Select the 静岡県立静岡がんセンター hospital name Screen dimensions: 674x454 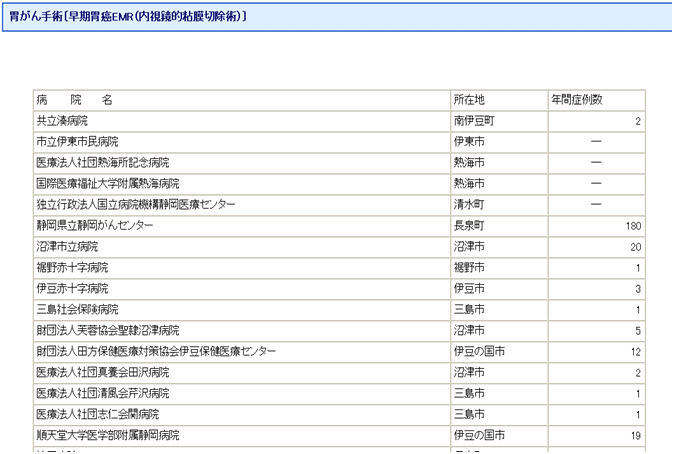[95, 226]
